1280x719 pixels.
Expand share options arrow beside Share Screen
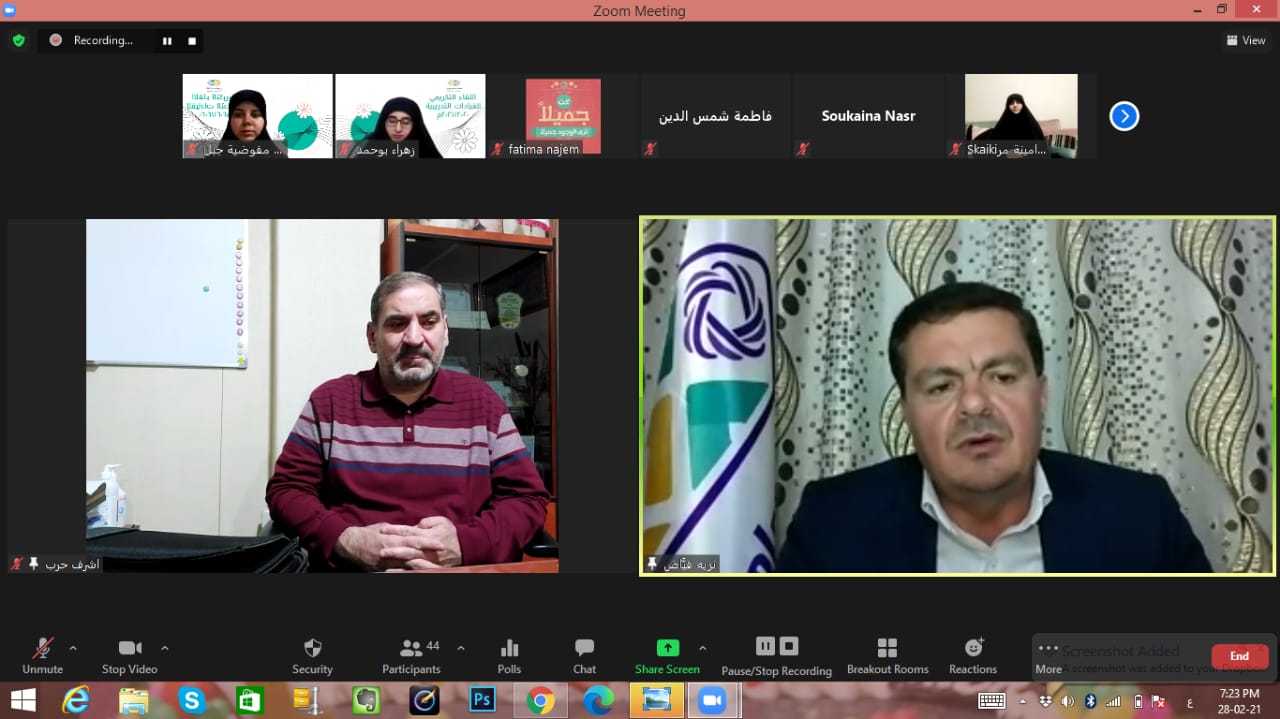702,648
